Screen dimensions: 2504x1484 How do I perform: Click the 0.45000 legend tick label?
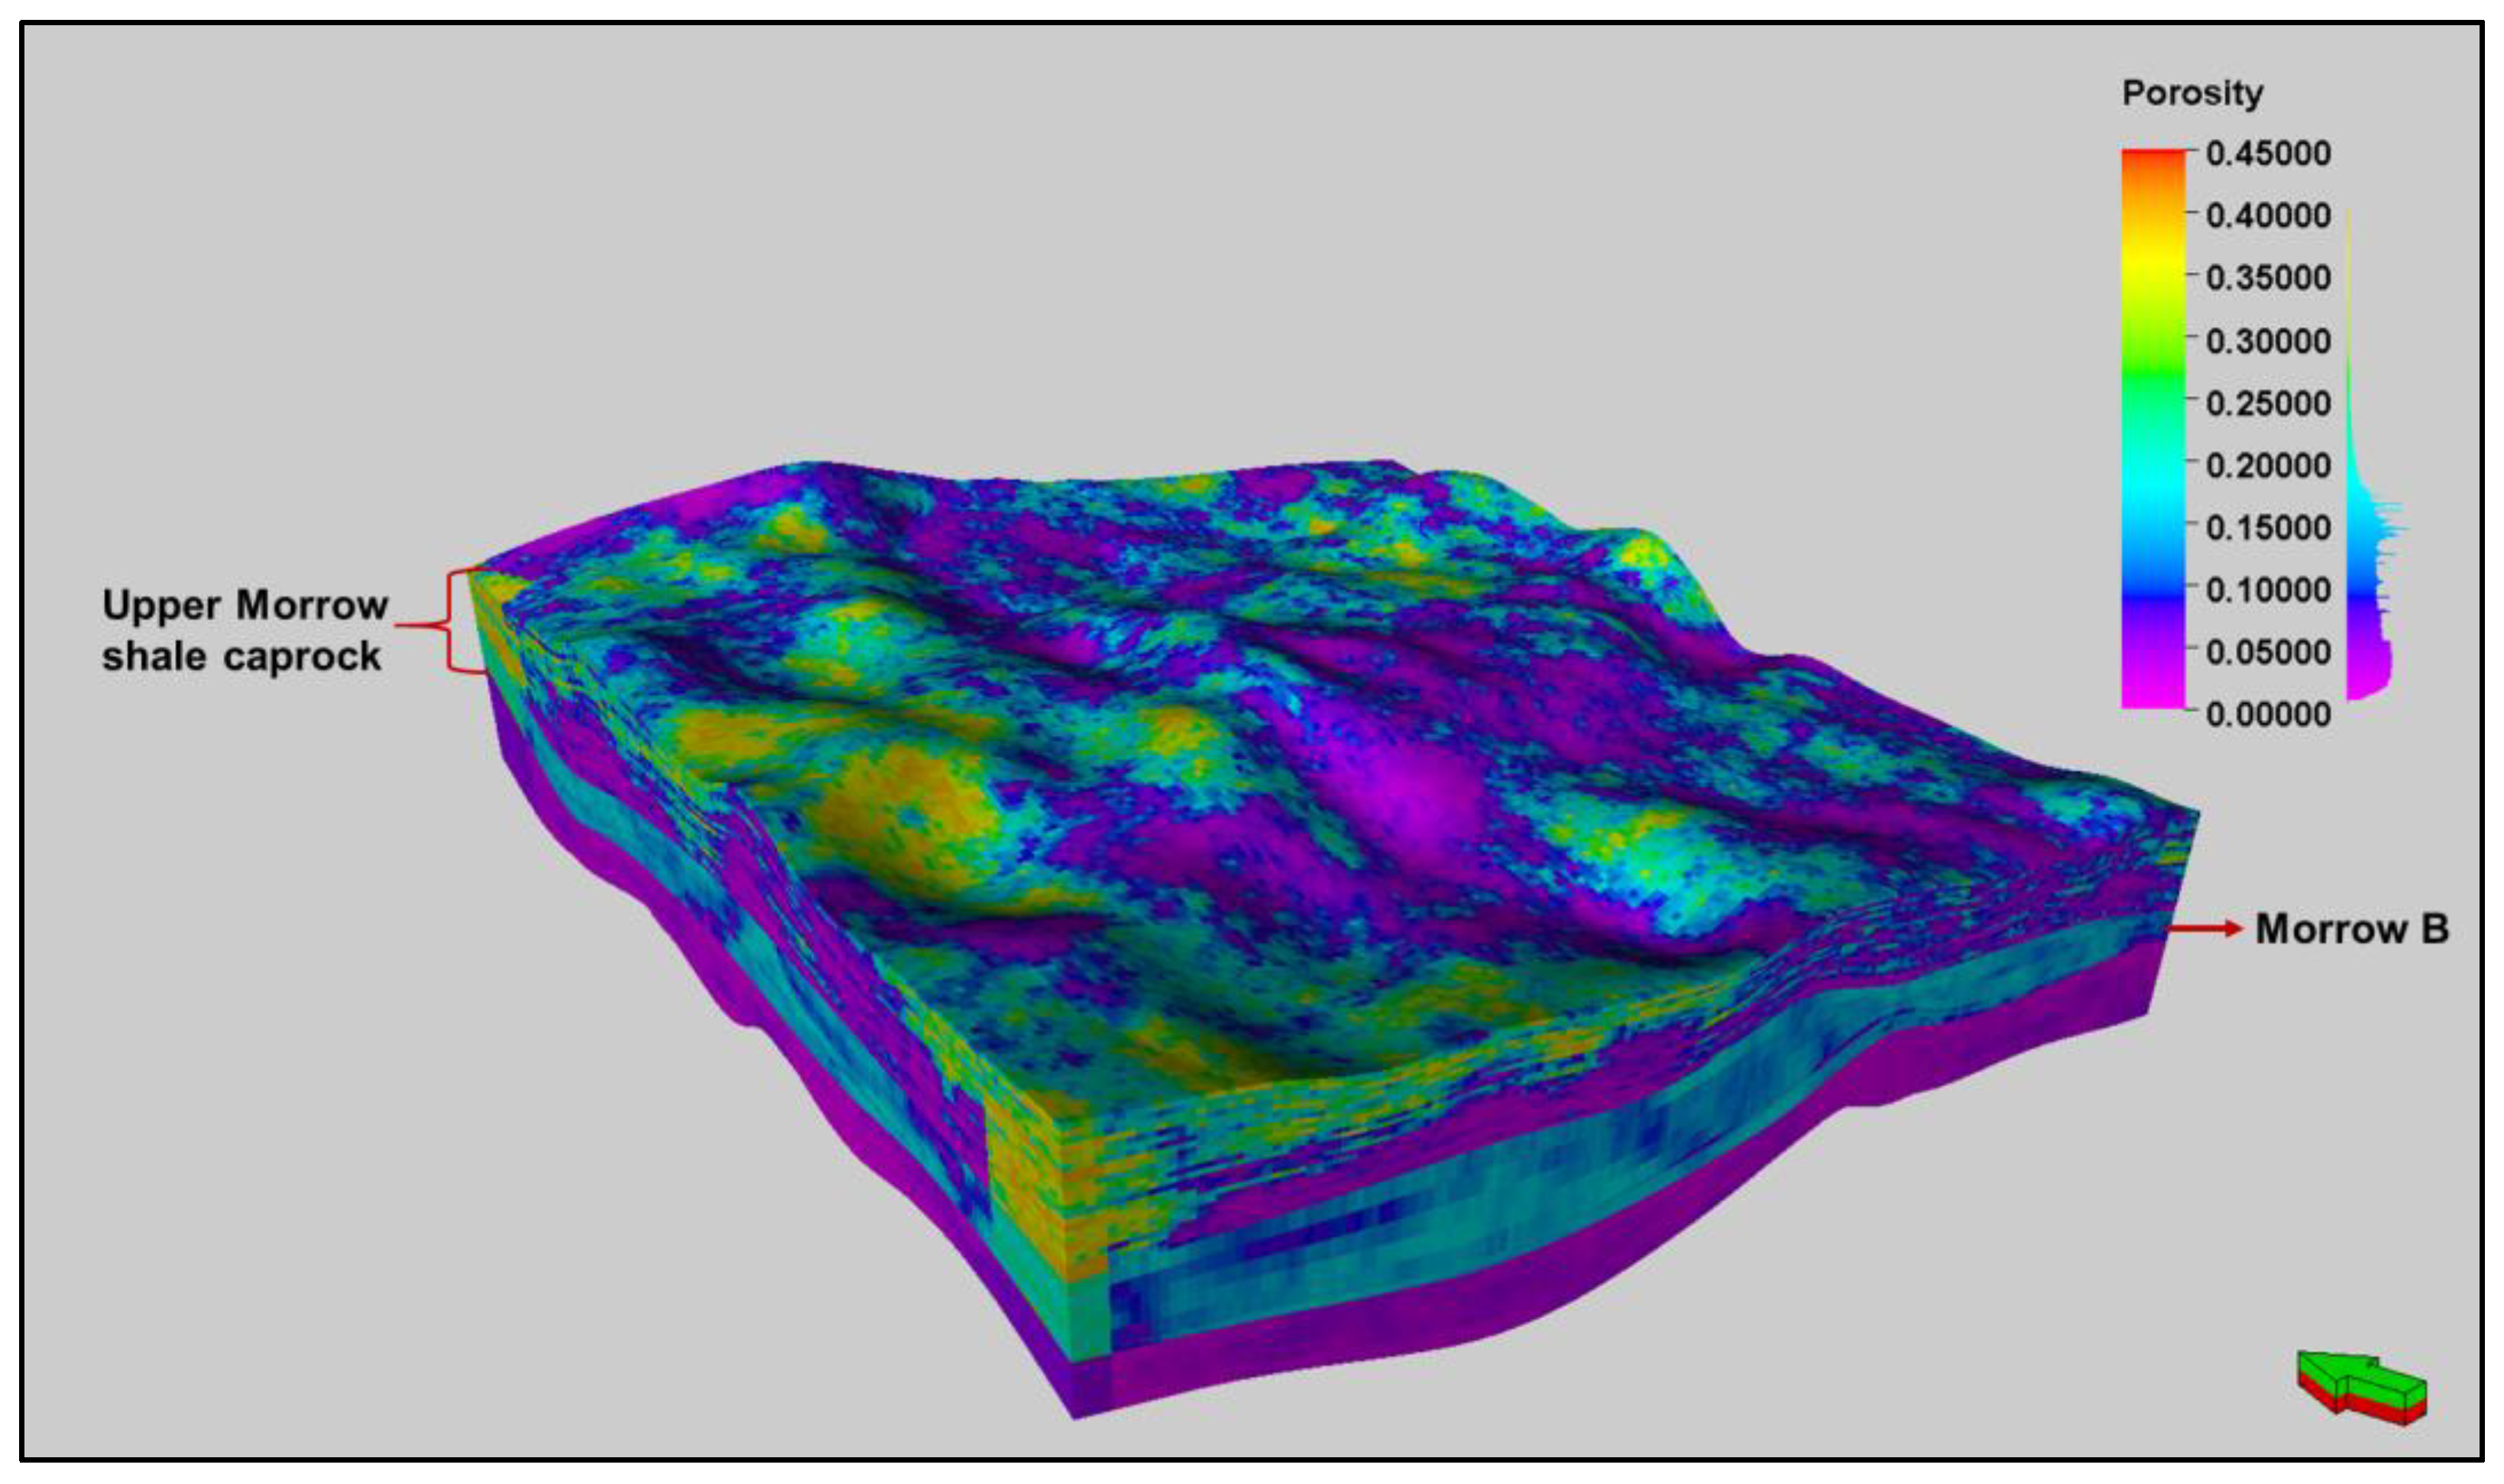pos(2268,154)
